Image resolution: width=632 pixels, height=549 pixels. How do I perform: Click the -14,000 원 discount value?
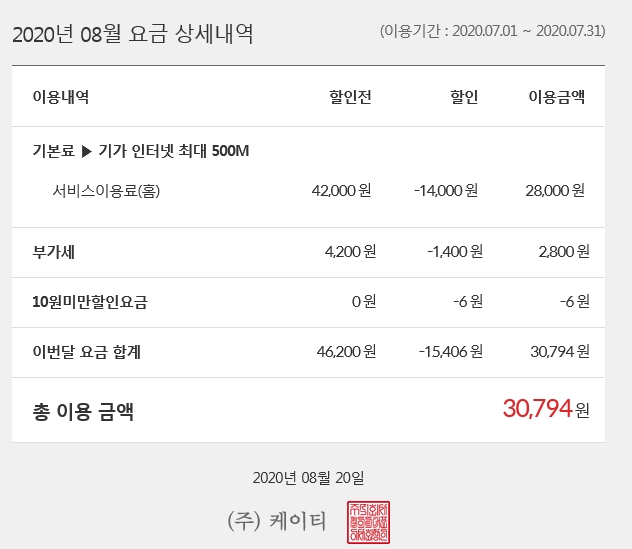446,191
